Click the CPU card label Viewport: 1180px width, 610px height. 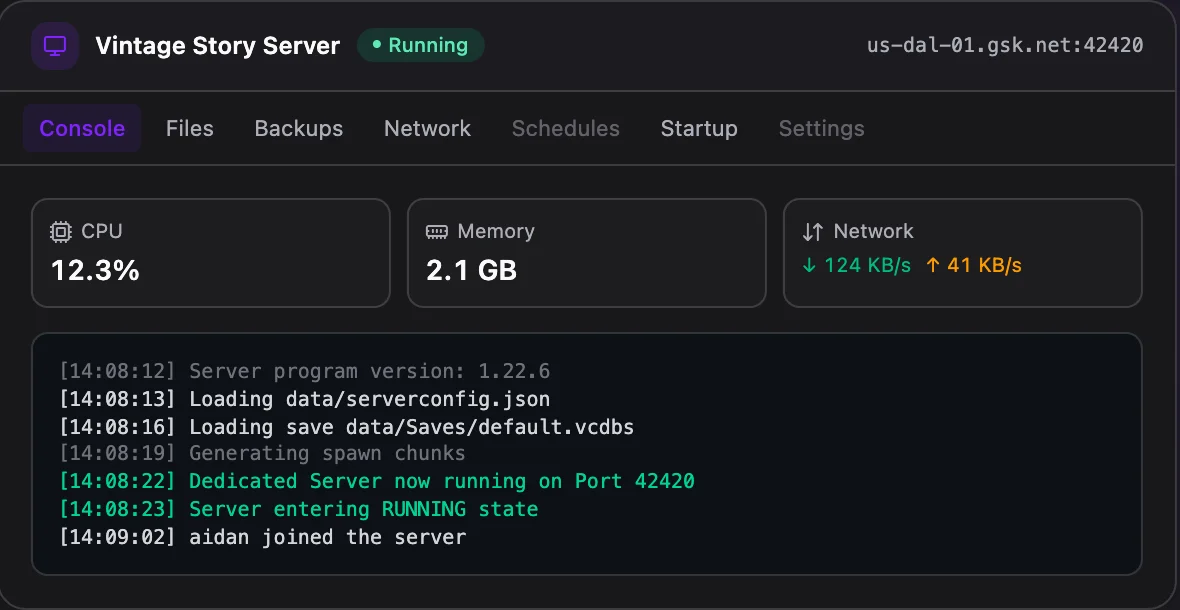(102, 232)
